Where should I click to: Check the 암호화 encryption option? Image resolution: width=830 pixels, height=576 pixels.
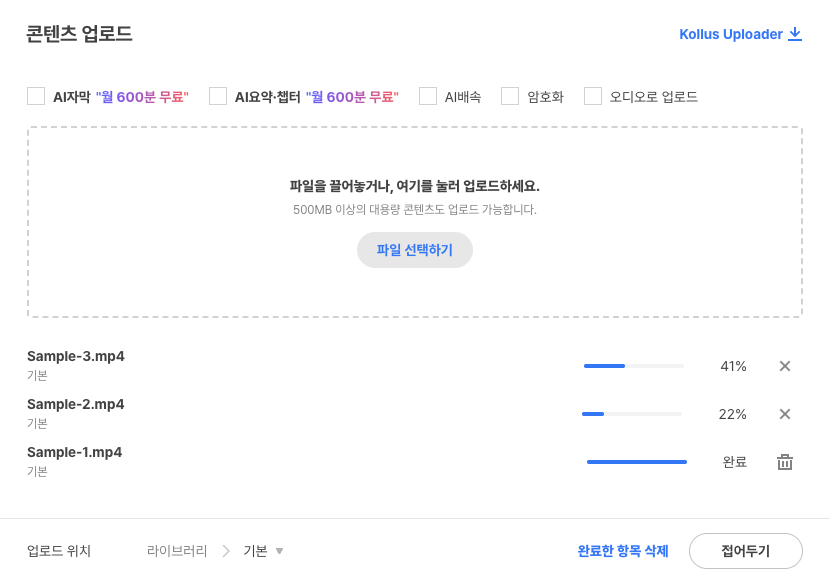tap(510, 96)
